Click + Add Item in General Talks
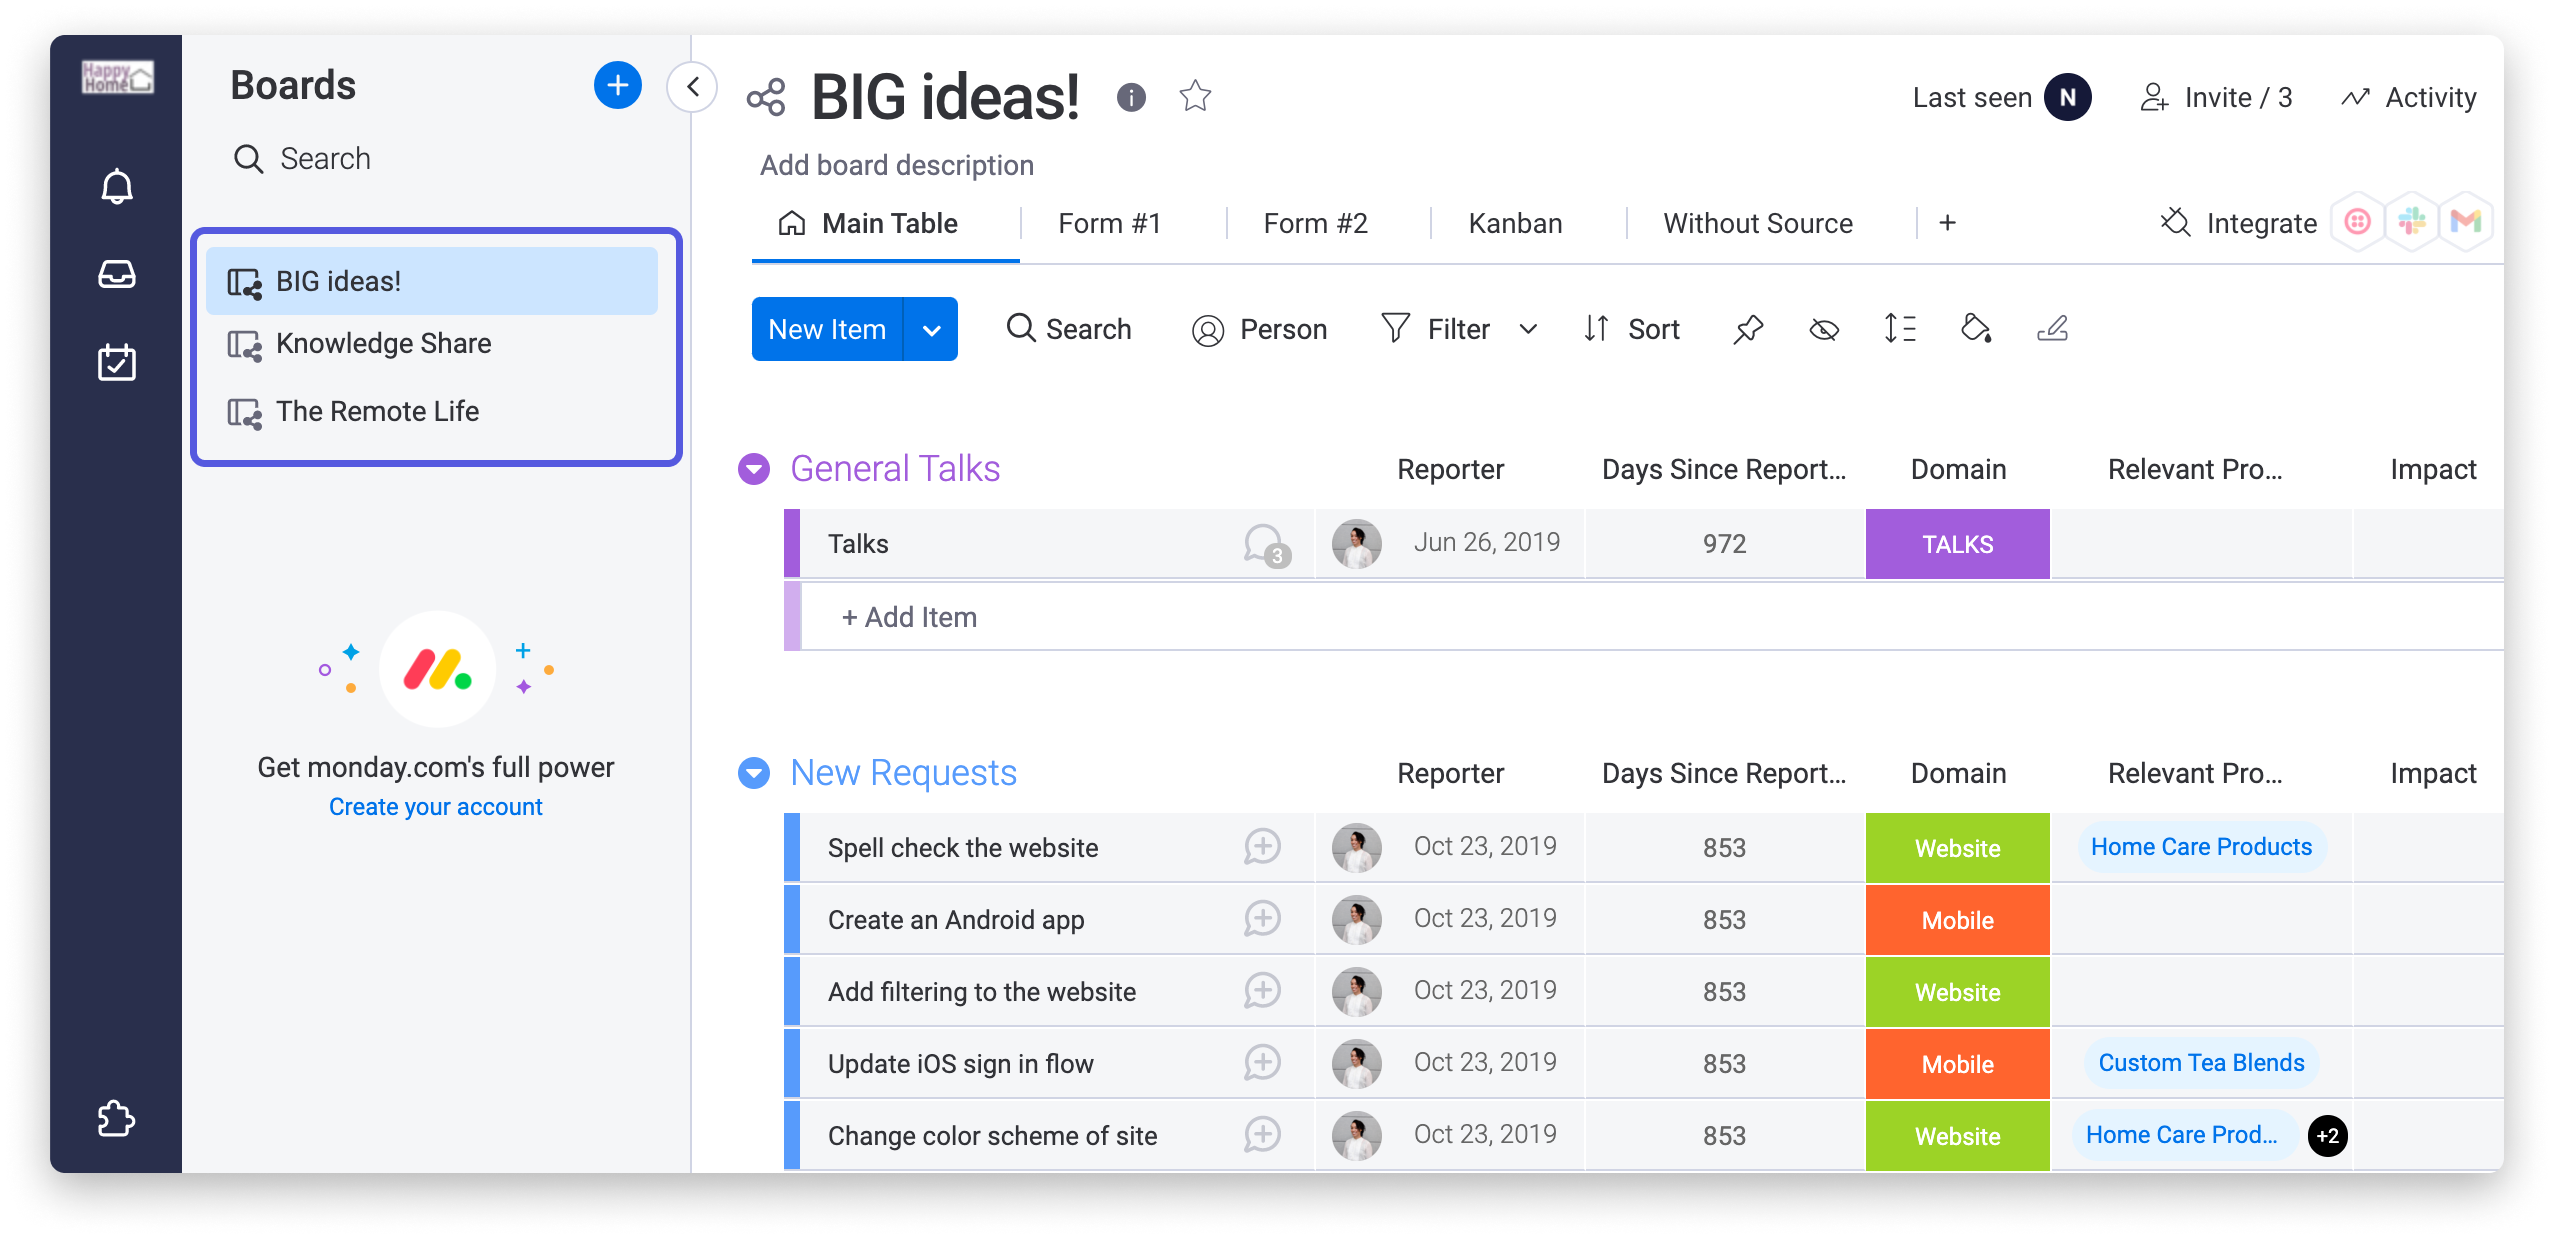This screenshot has height=1238, width=2554. pos(909,617)
